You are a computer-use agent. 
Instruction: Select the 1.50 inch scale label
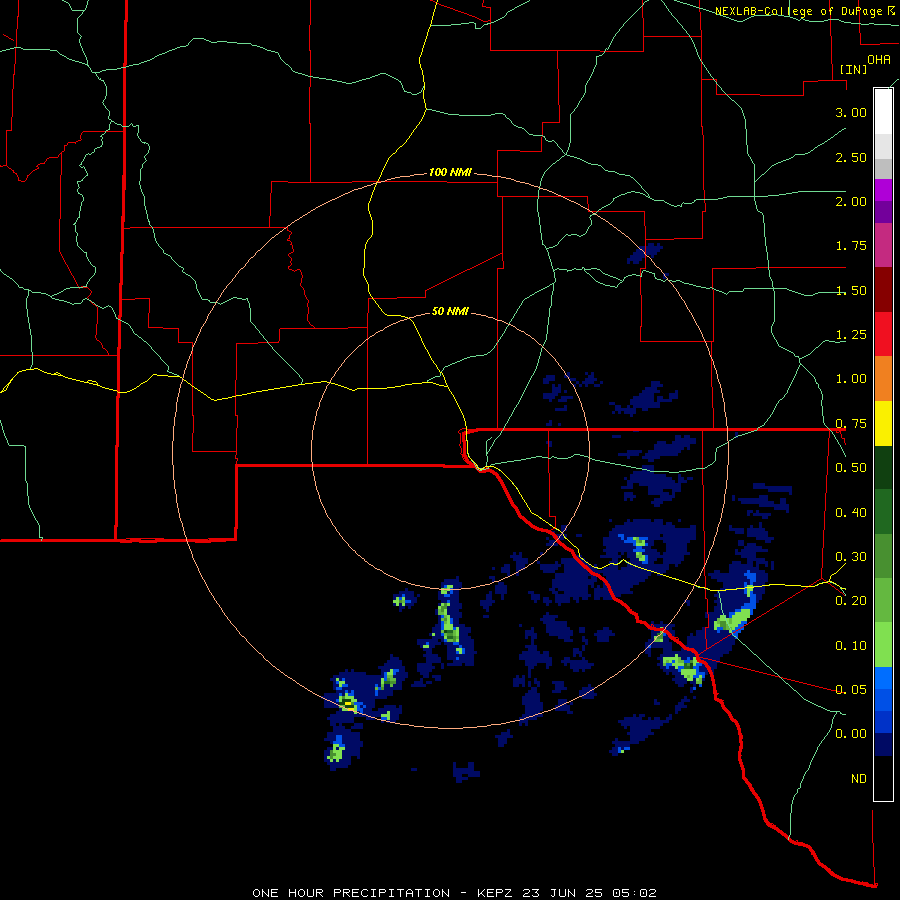point(851,290)
